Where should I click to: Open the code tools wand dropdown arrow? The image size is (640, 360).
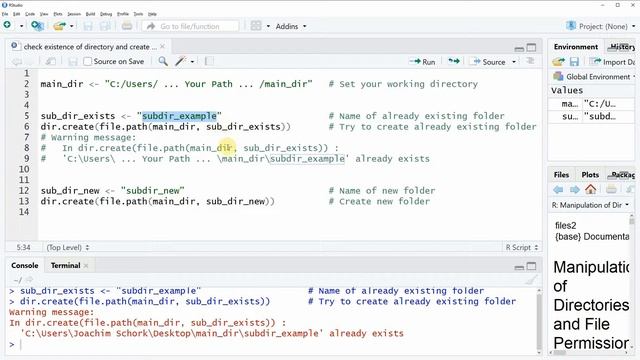tap(192, 62)
